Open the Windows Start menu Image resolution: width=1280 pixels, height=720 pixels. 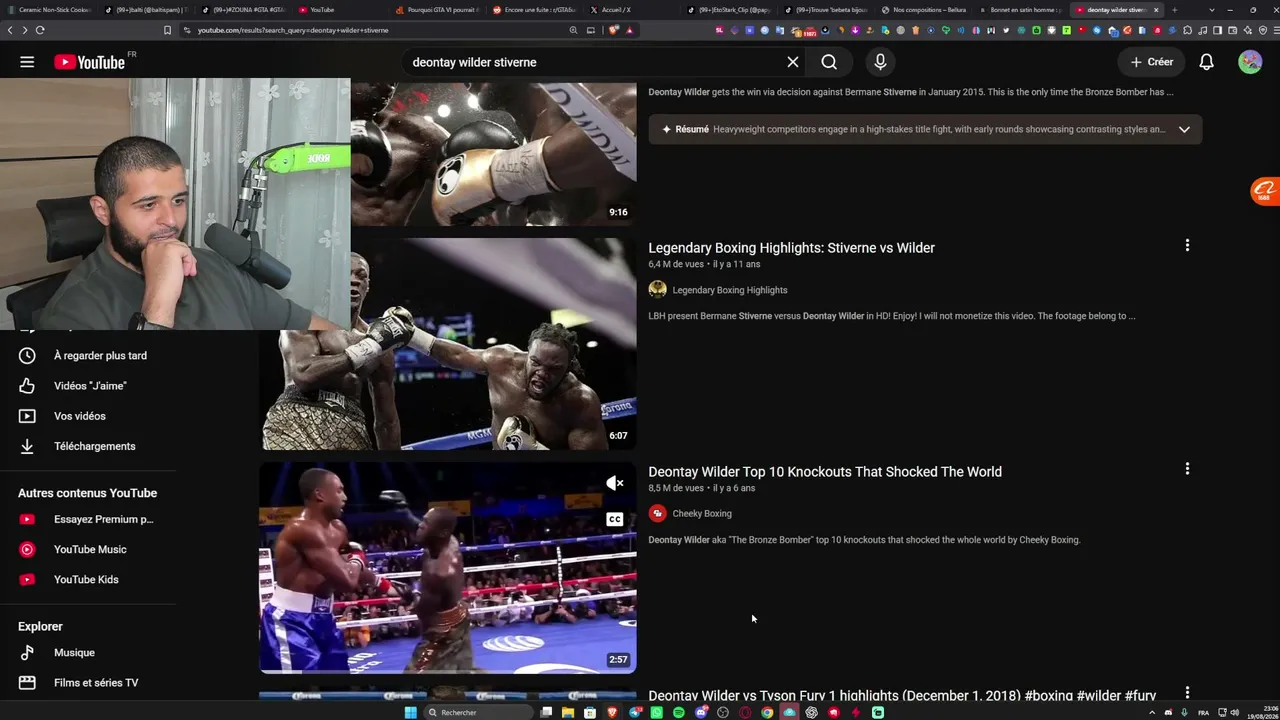click(410, 713)
